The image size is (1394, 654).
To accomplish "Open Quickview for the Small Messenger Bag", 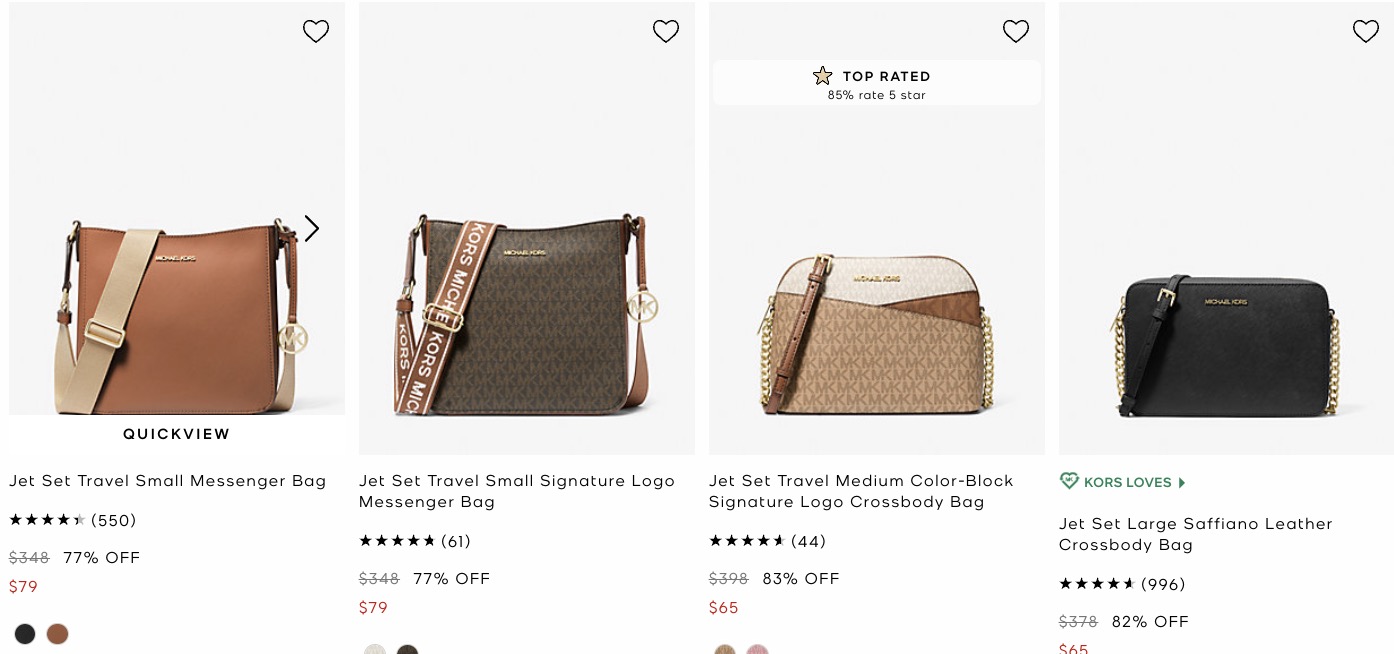I will (177, 434).
